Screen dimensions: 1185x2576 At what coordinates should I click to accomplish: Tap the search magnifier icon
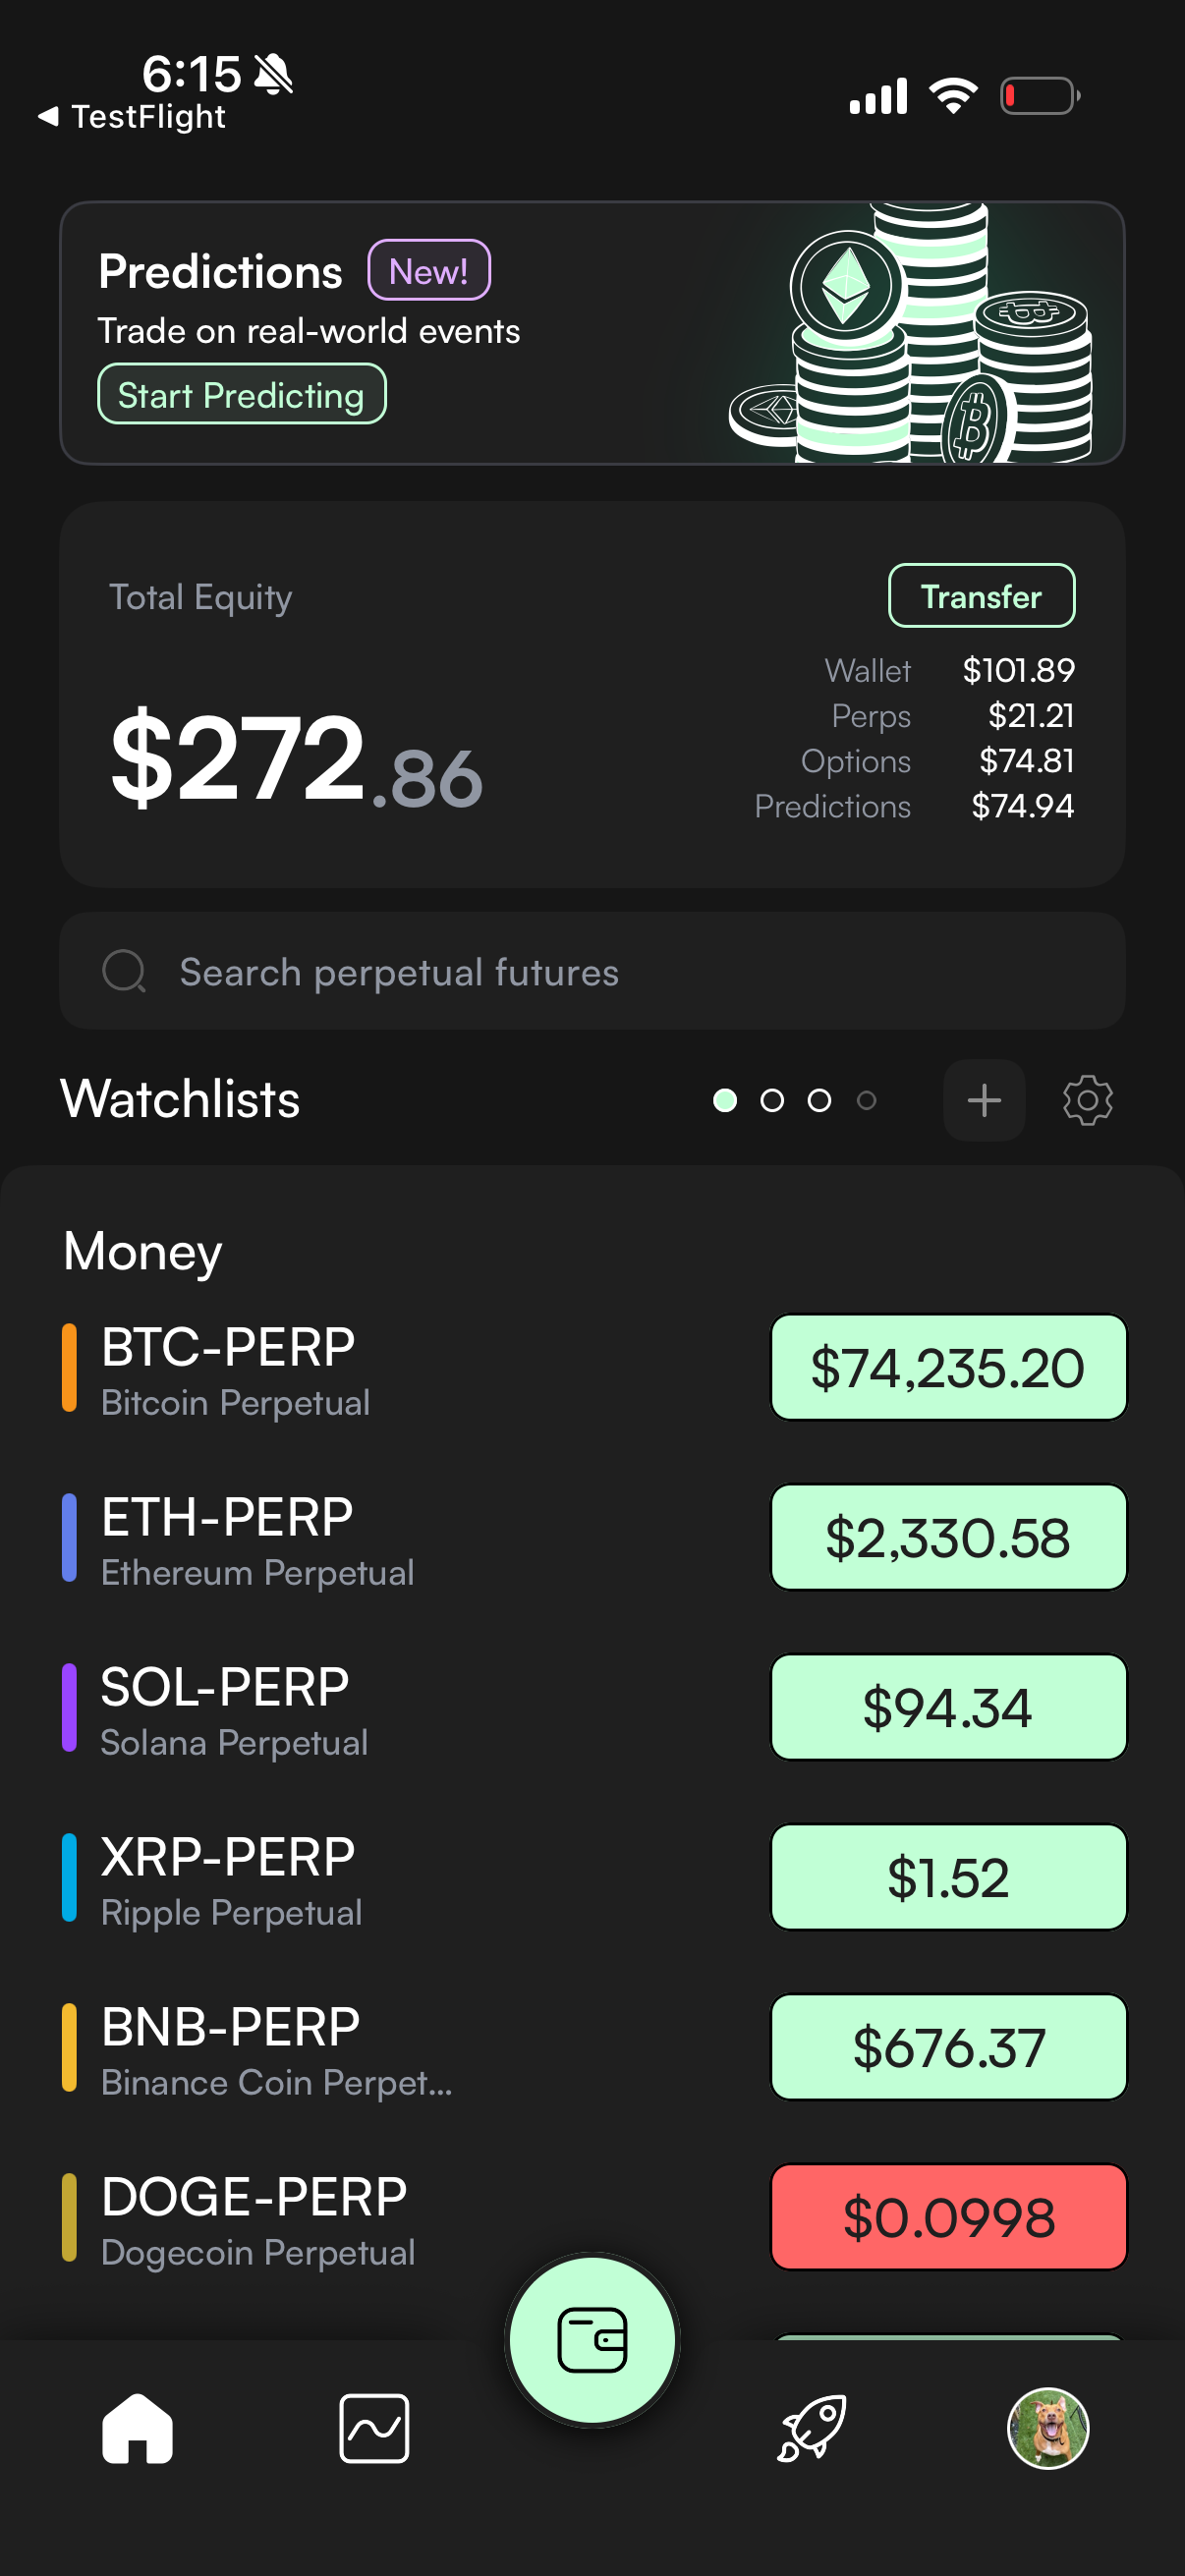pos(124,971)
